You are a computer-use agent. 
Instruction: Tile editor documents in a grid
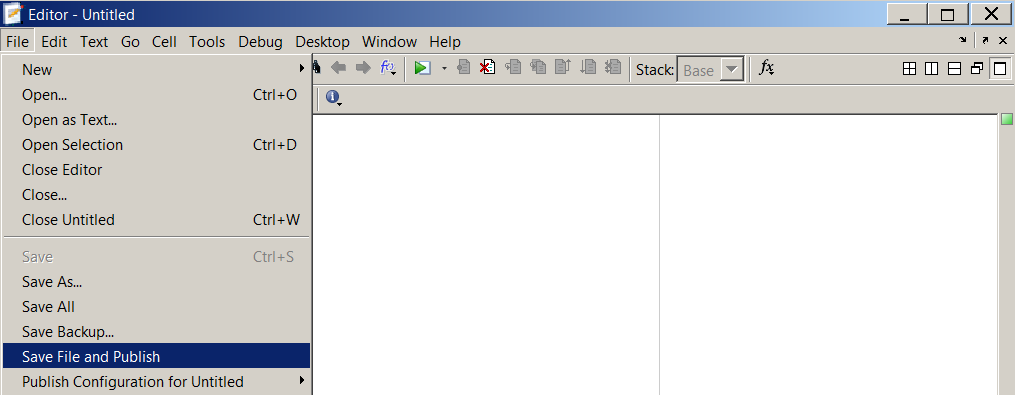point(909,69)
